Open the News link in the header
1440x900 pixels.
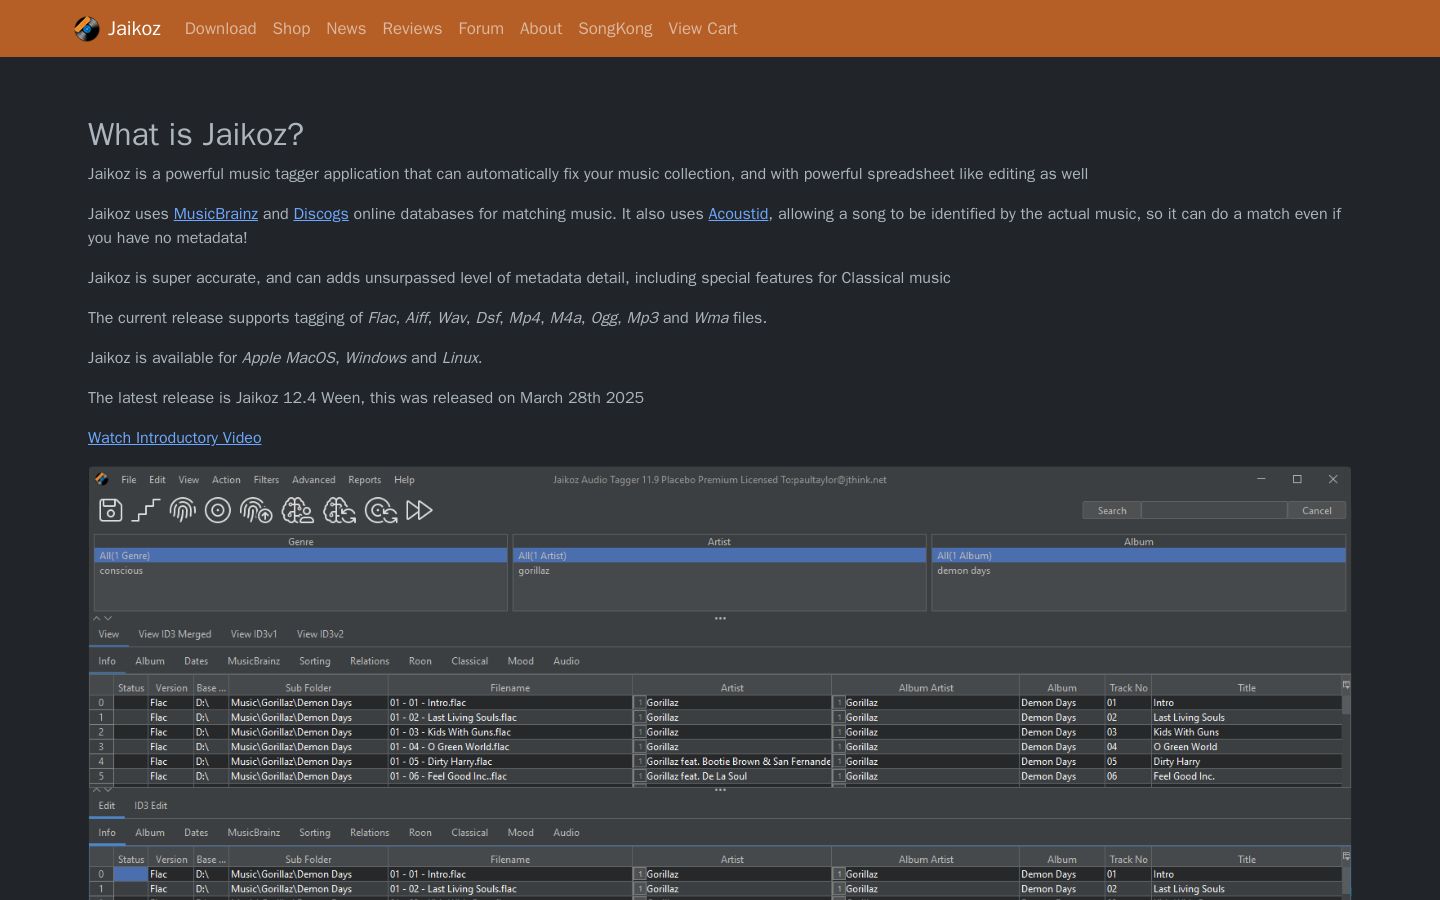(x=346, y=29)
